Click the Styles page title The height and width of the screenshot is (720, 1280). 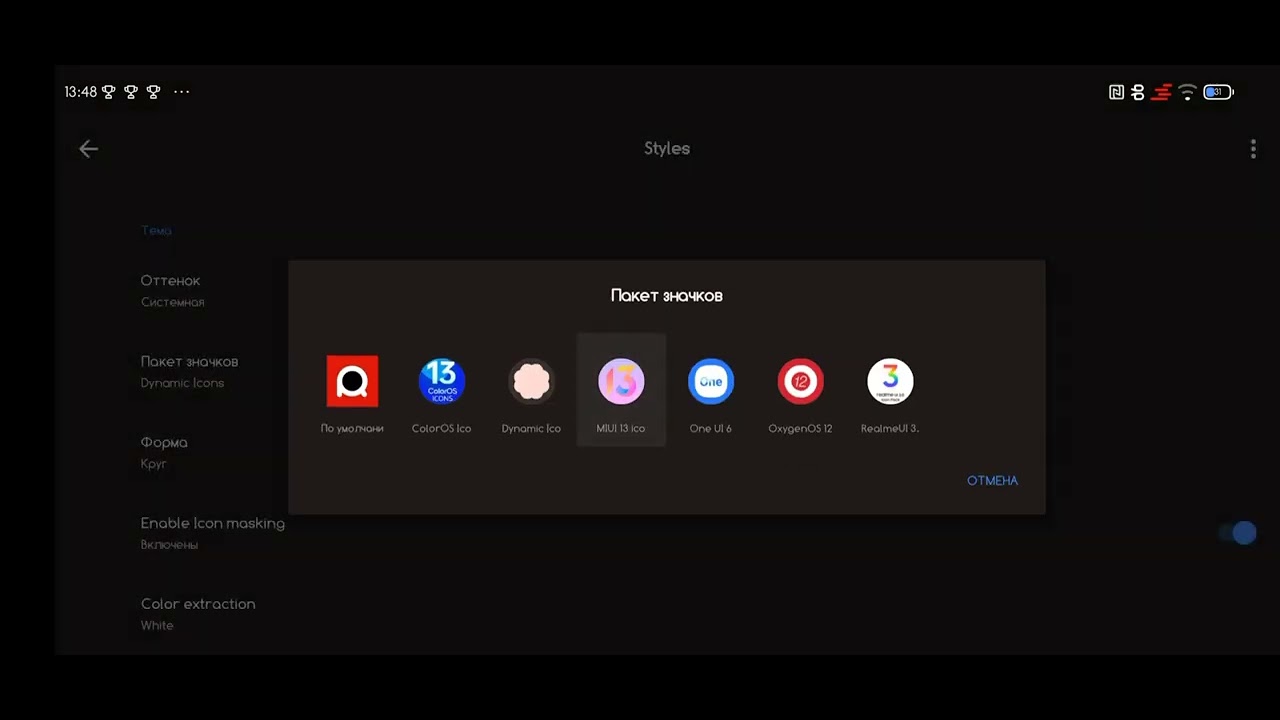coord(667,148)
